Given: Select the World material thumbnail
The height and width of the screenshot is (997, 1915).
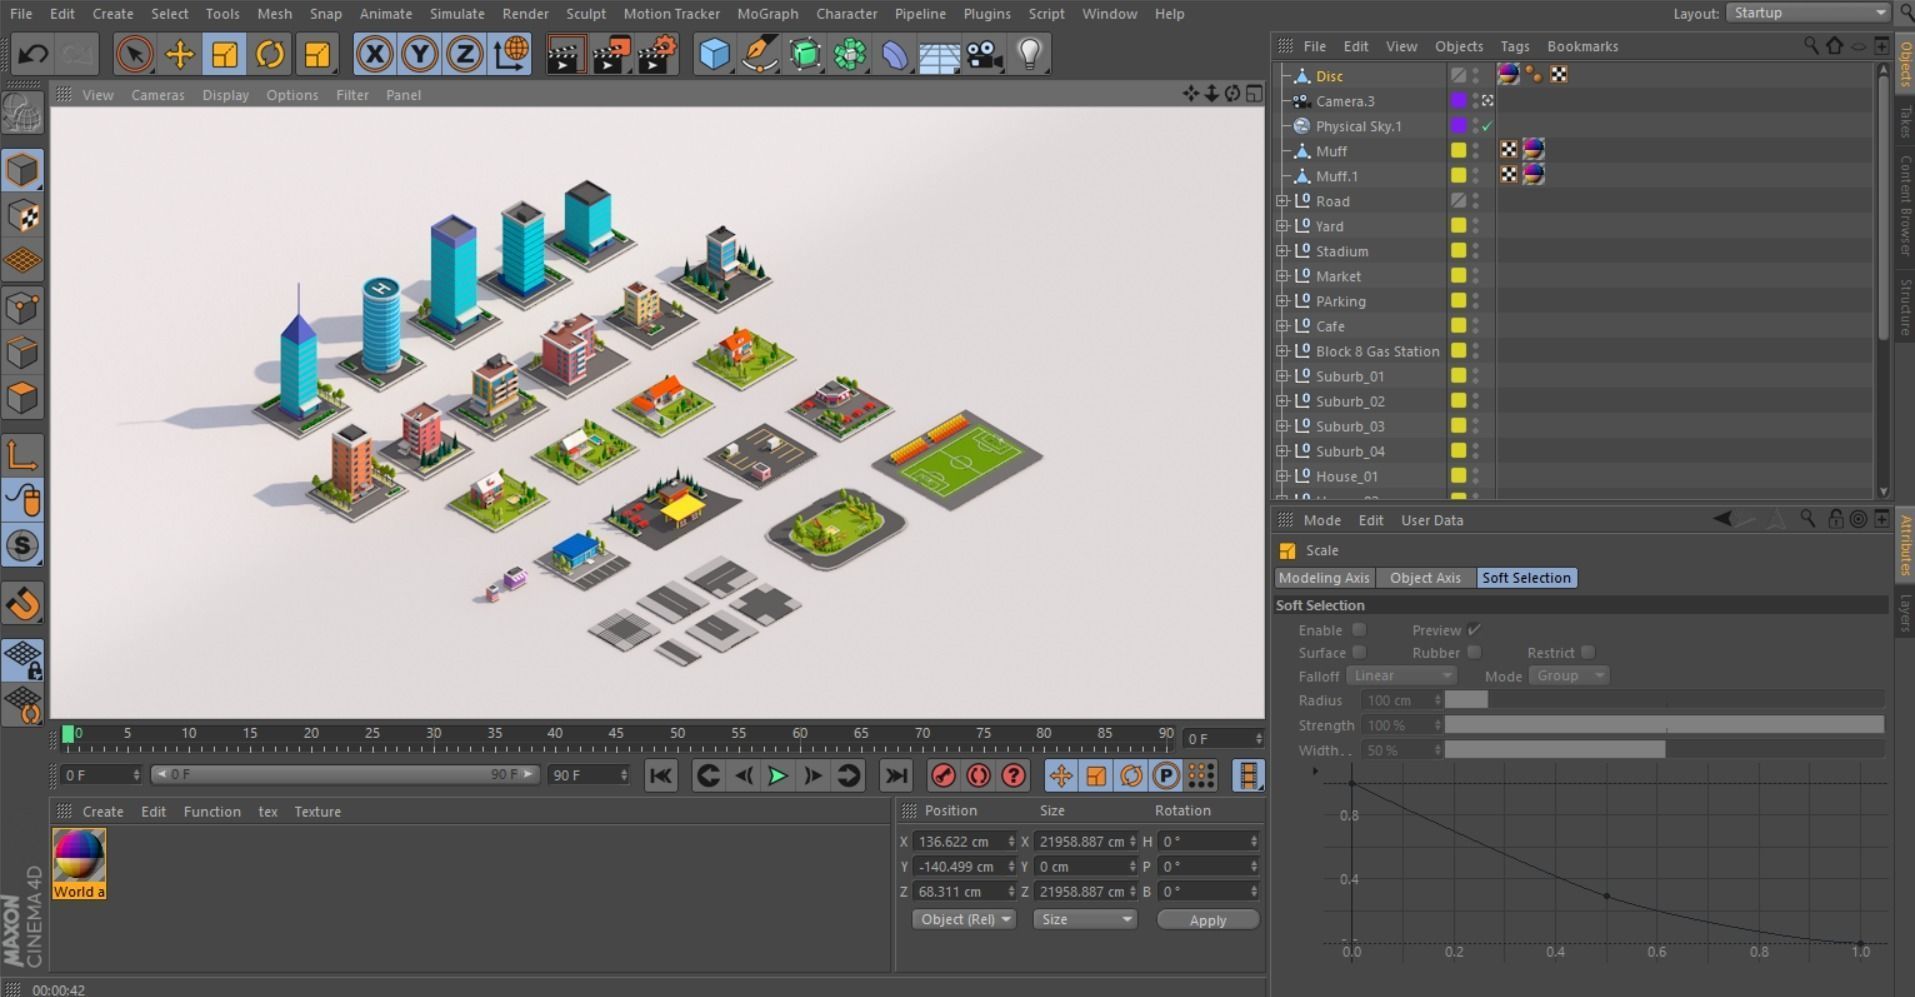Looking at the screenshot, I should click(79, 864).
